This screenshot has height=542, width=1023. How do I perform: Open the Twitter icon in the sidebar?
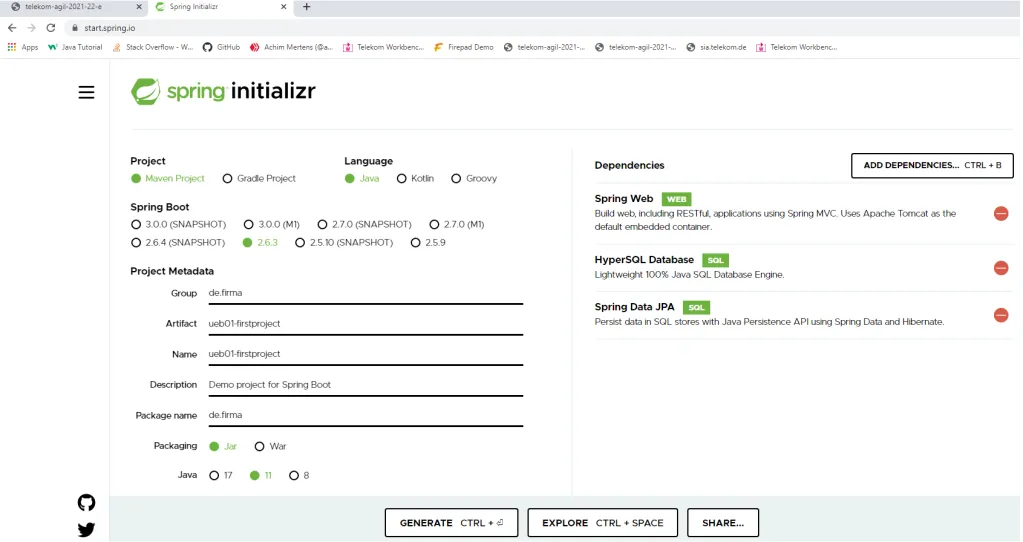(86, 530)
